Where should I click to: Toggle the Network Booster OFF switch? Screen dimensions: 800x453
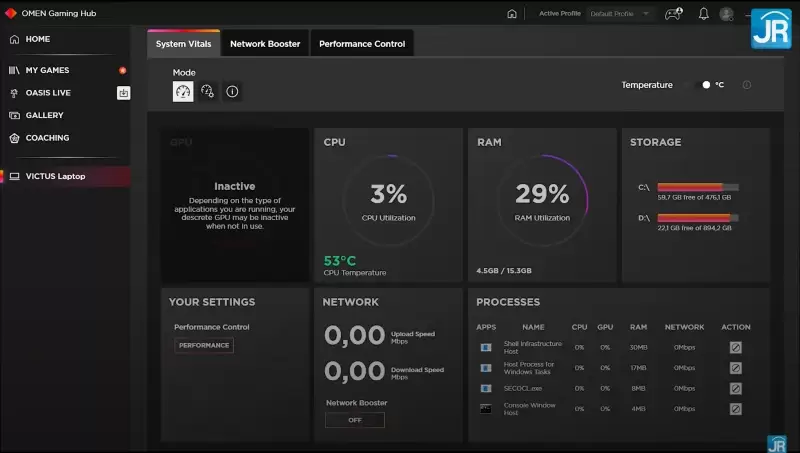click(x=354, y=420)
